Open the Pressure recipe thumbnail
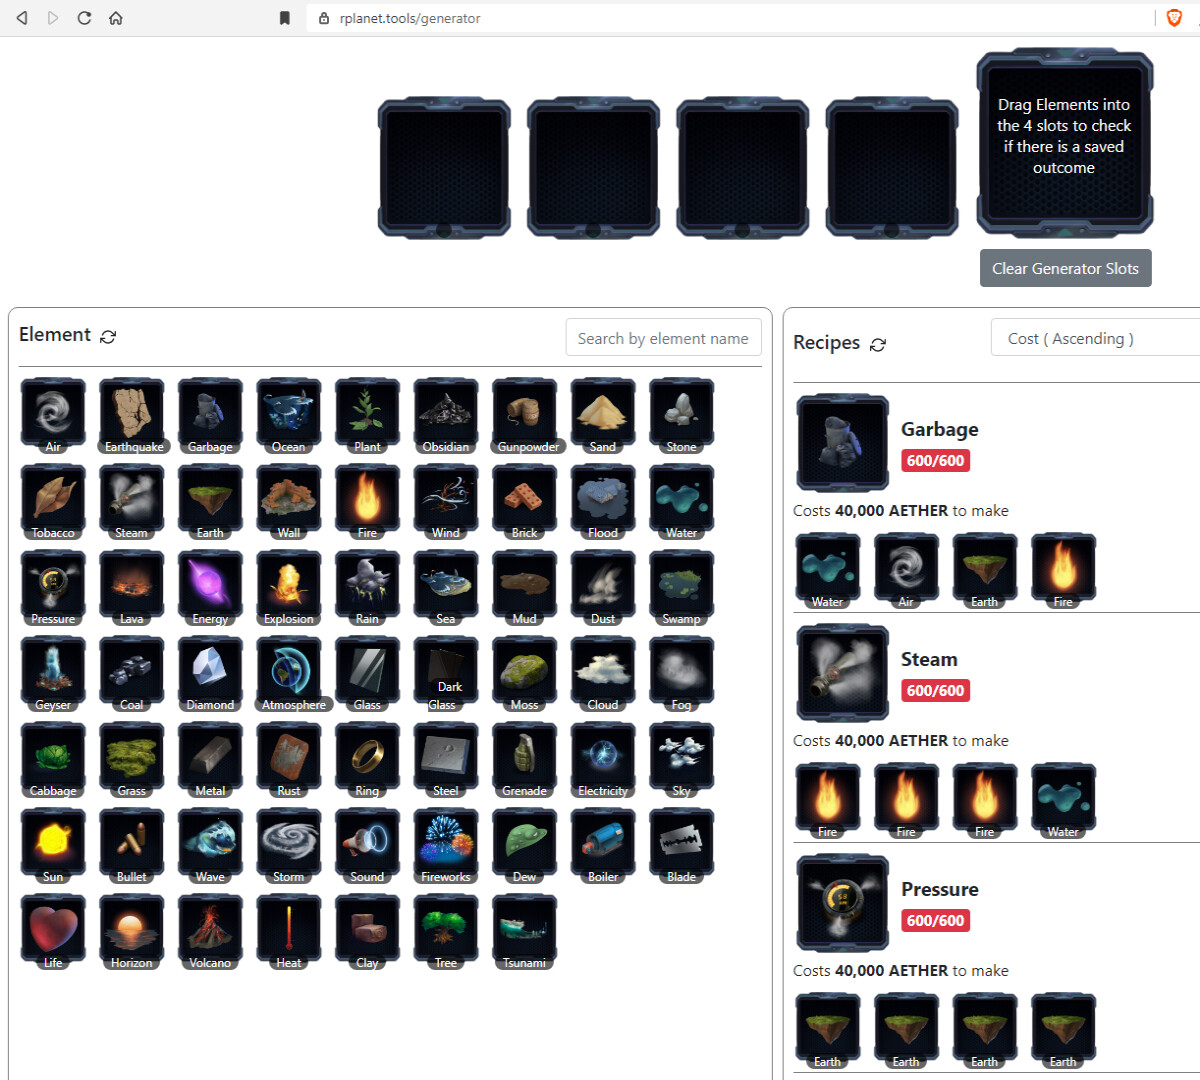Viewport: 1200px width, 1080px height. [842, 902]
